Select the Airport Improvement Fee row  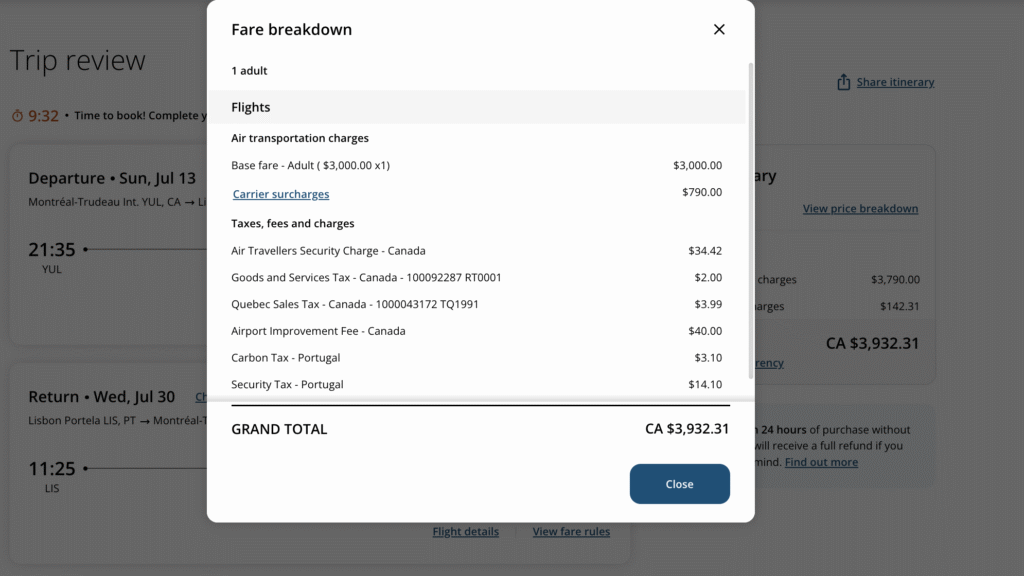point(476,331)
